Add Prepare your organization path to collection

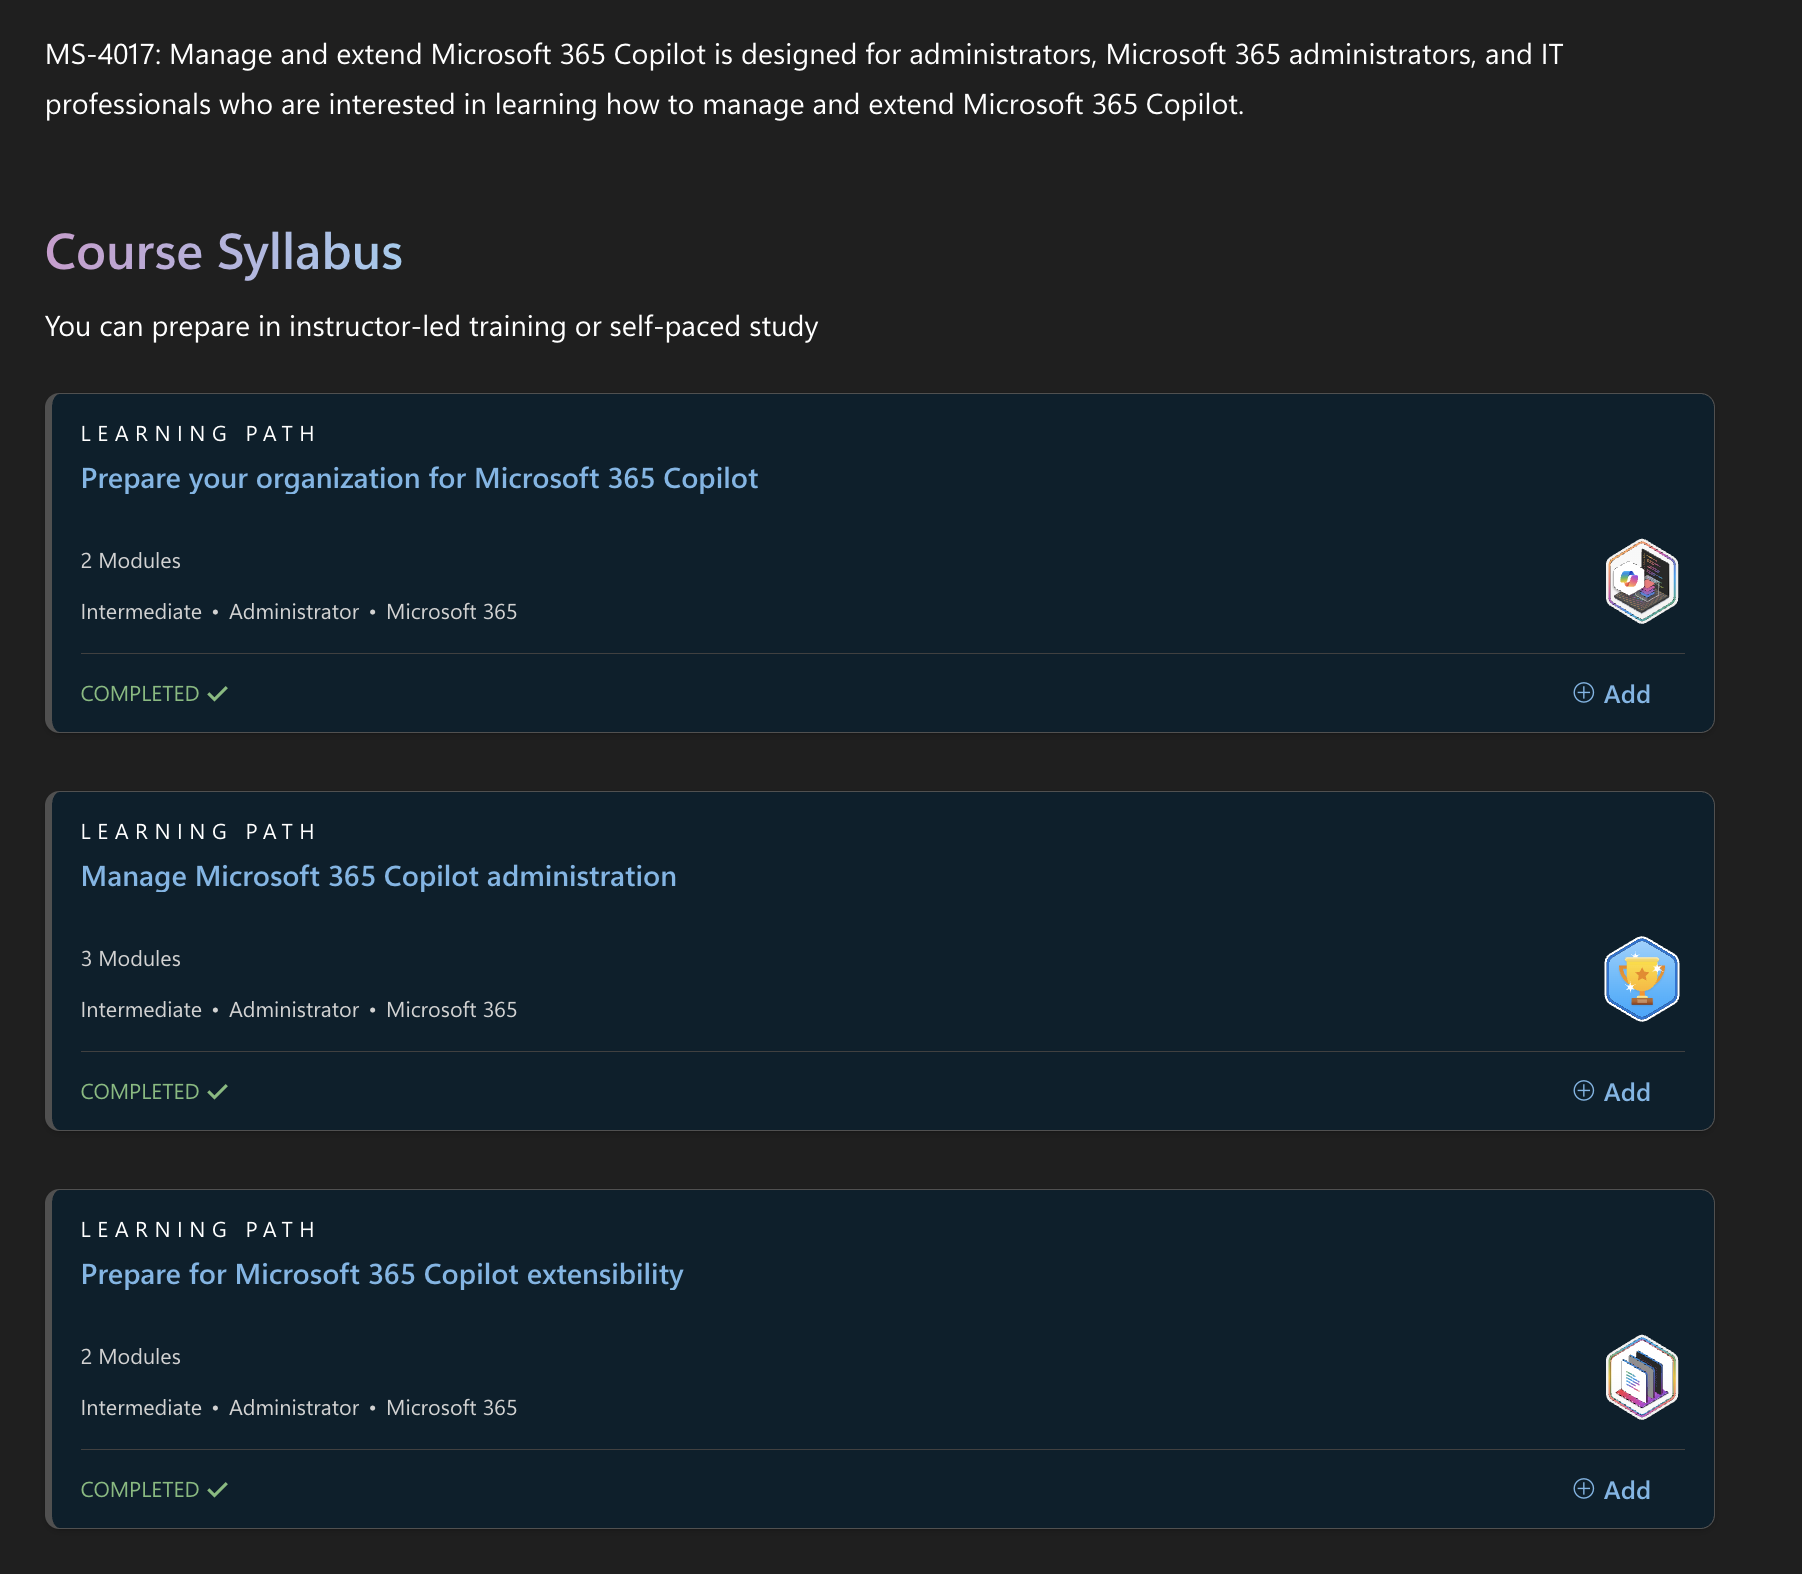pyautogui.click(x=1611, y=694)
